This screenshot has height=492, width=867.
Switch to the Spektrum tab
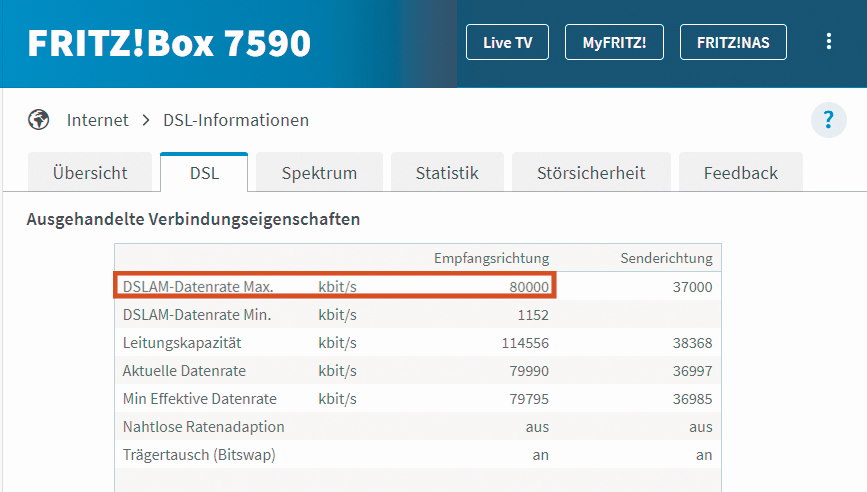click(x=319, y=172)
